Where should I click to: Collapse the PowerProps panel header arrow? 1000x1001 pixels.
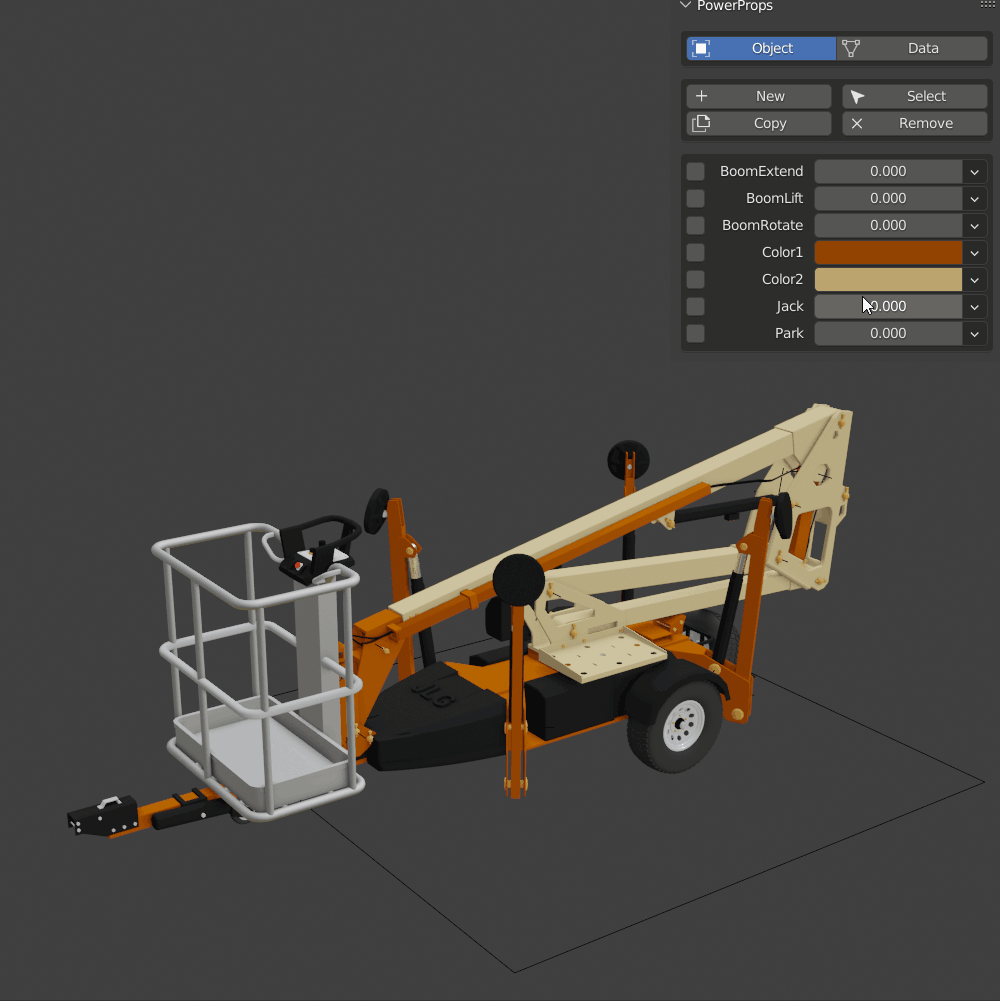point(686,5)
